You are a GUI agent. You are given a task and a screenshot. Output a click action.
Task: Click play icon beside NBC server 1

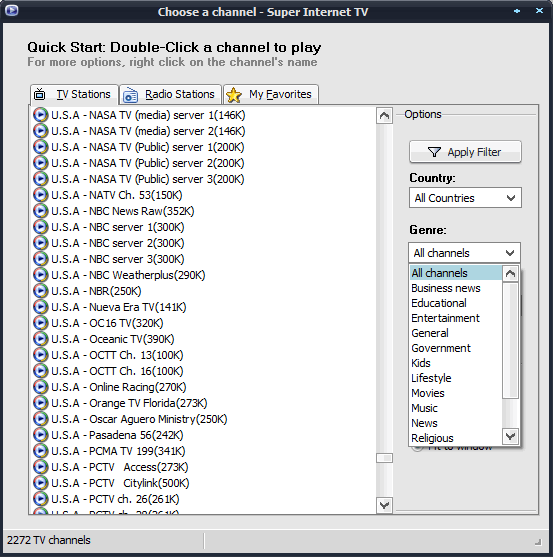click(x=40, y=227)
